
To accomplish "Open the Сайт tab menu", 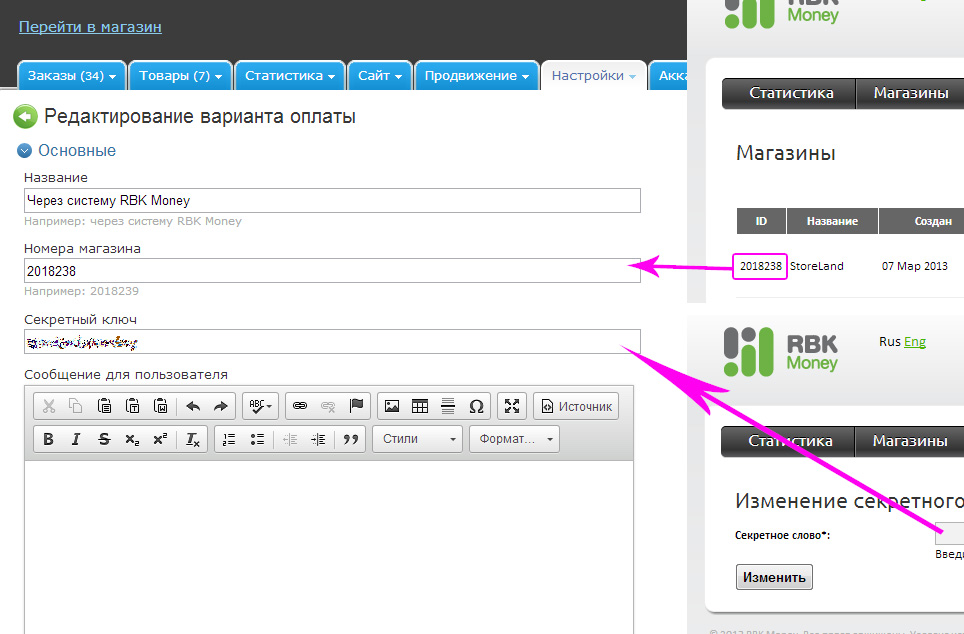I will pyautogui.click(x=380, y=76).
